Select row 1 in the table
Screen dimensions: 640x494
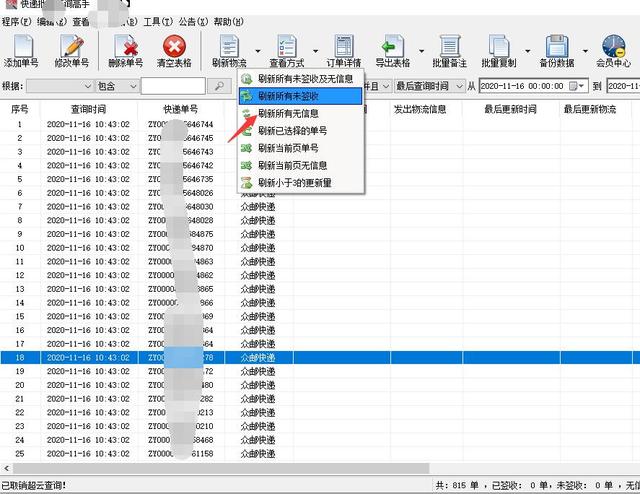(320, 125)
